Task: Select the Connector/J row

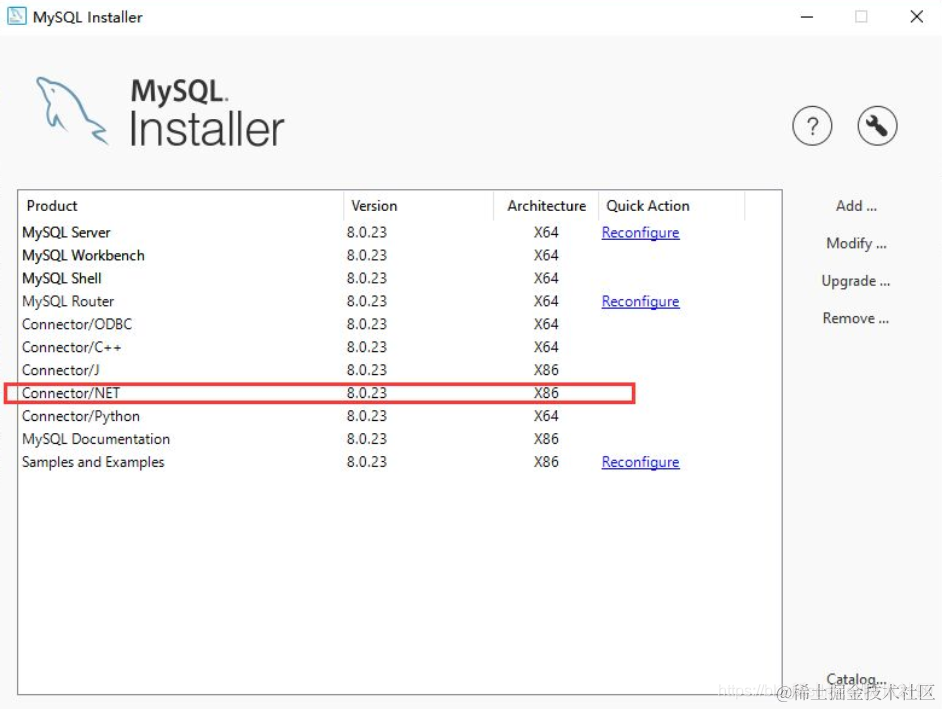Action: (x=400, y=370)
